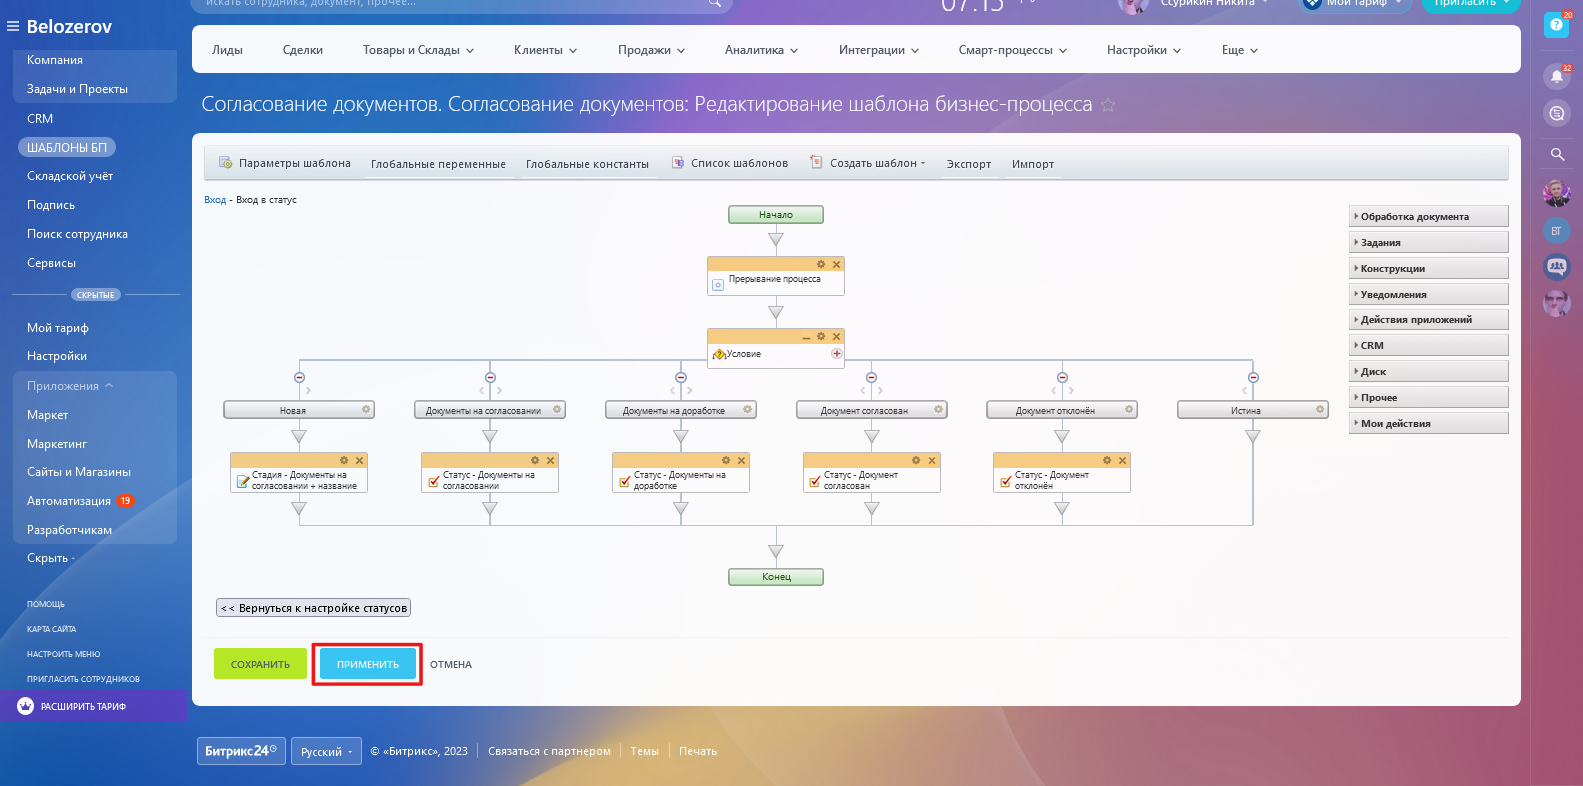
Task: Click the Сохранить button
Action: tap(260, 664)
